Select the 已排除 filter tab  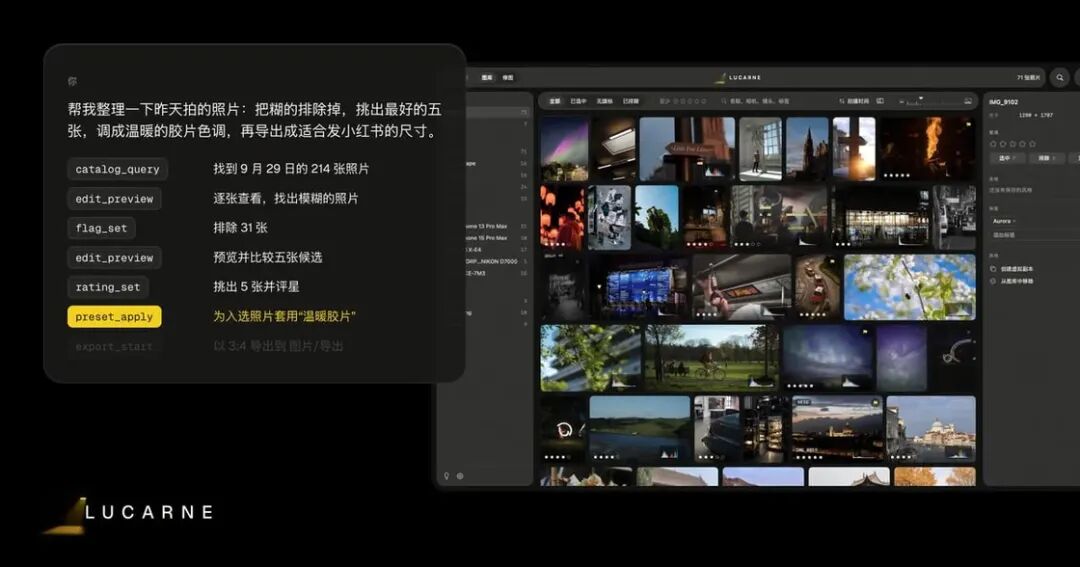click(x=631, y=101)
